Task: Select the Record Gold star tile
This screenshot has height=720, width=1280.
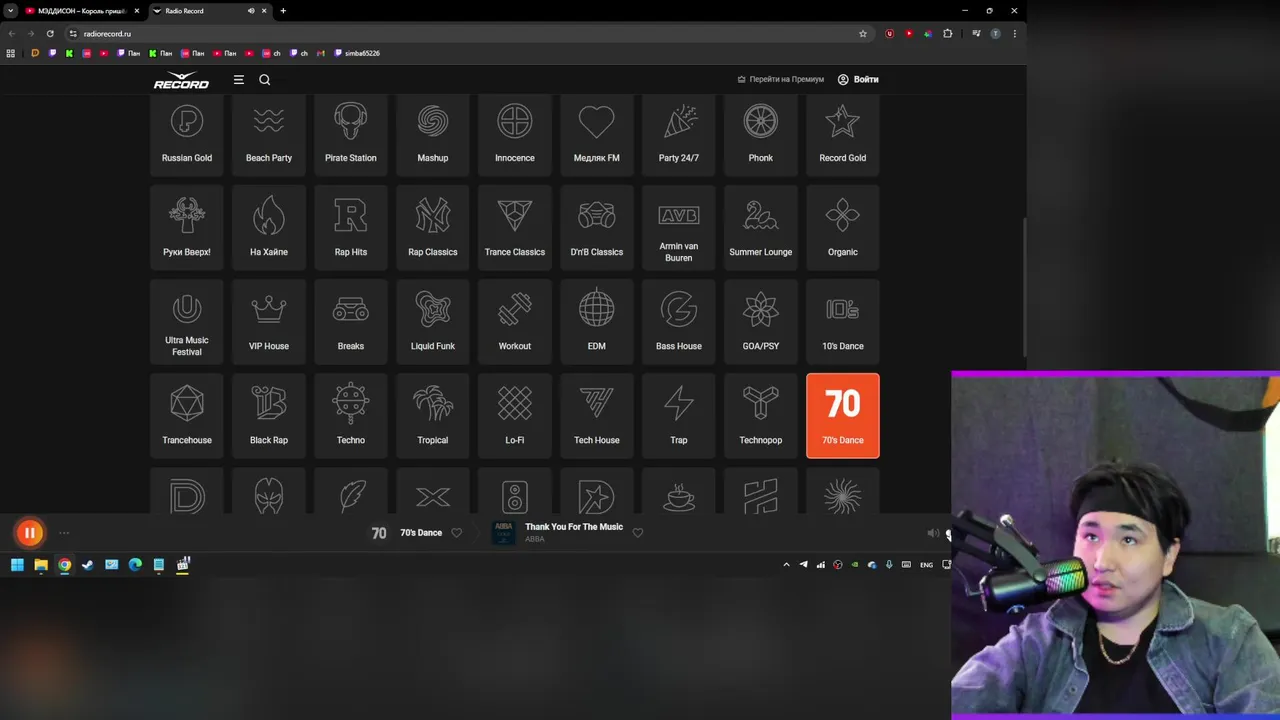Action: [843, 135]
